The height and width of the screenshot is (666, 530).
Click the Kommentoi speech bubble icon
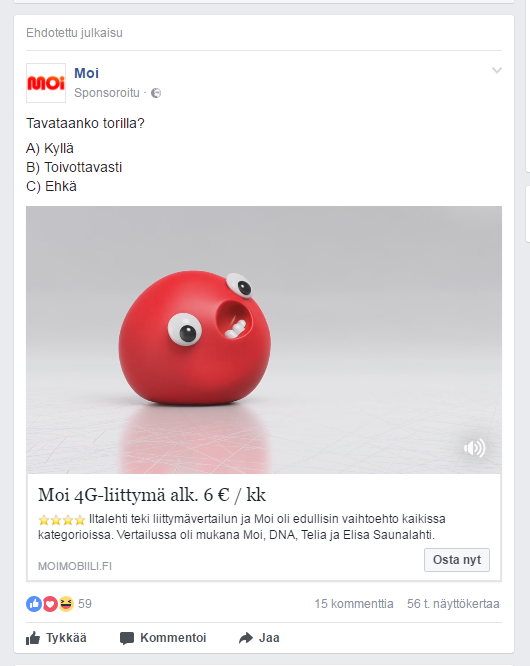pos(127,638)
